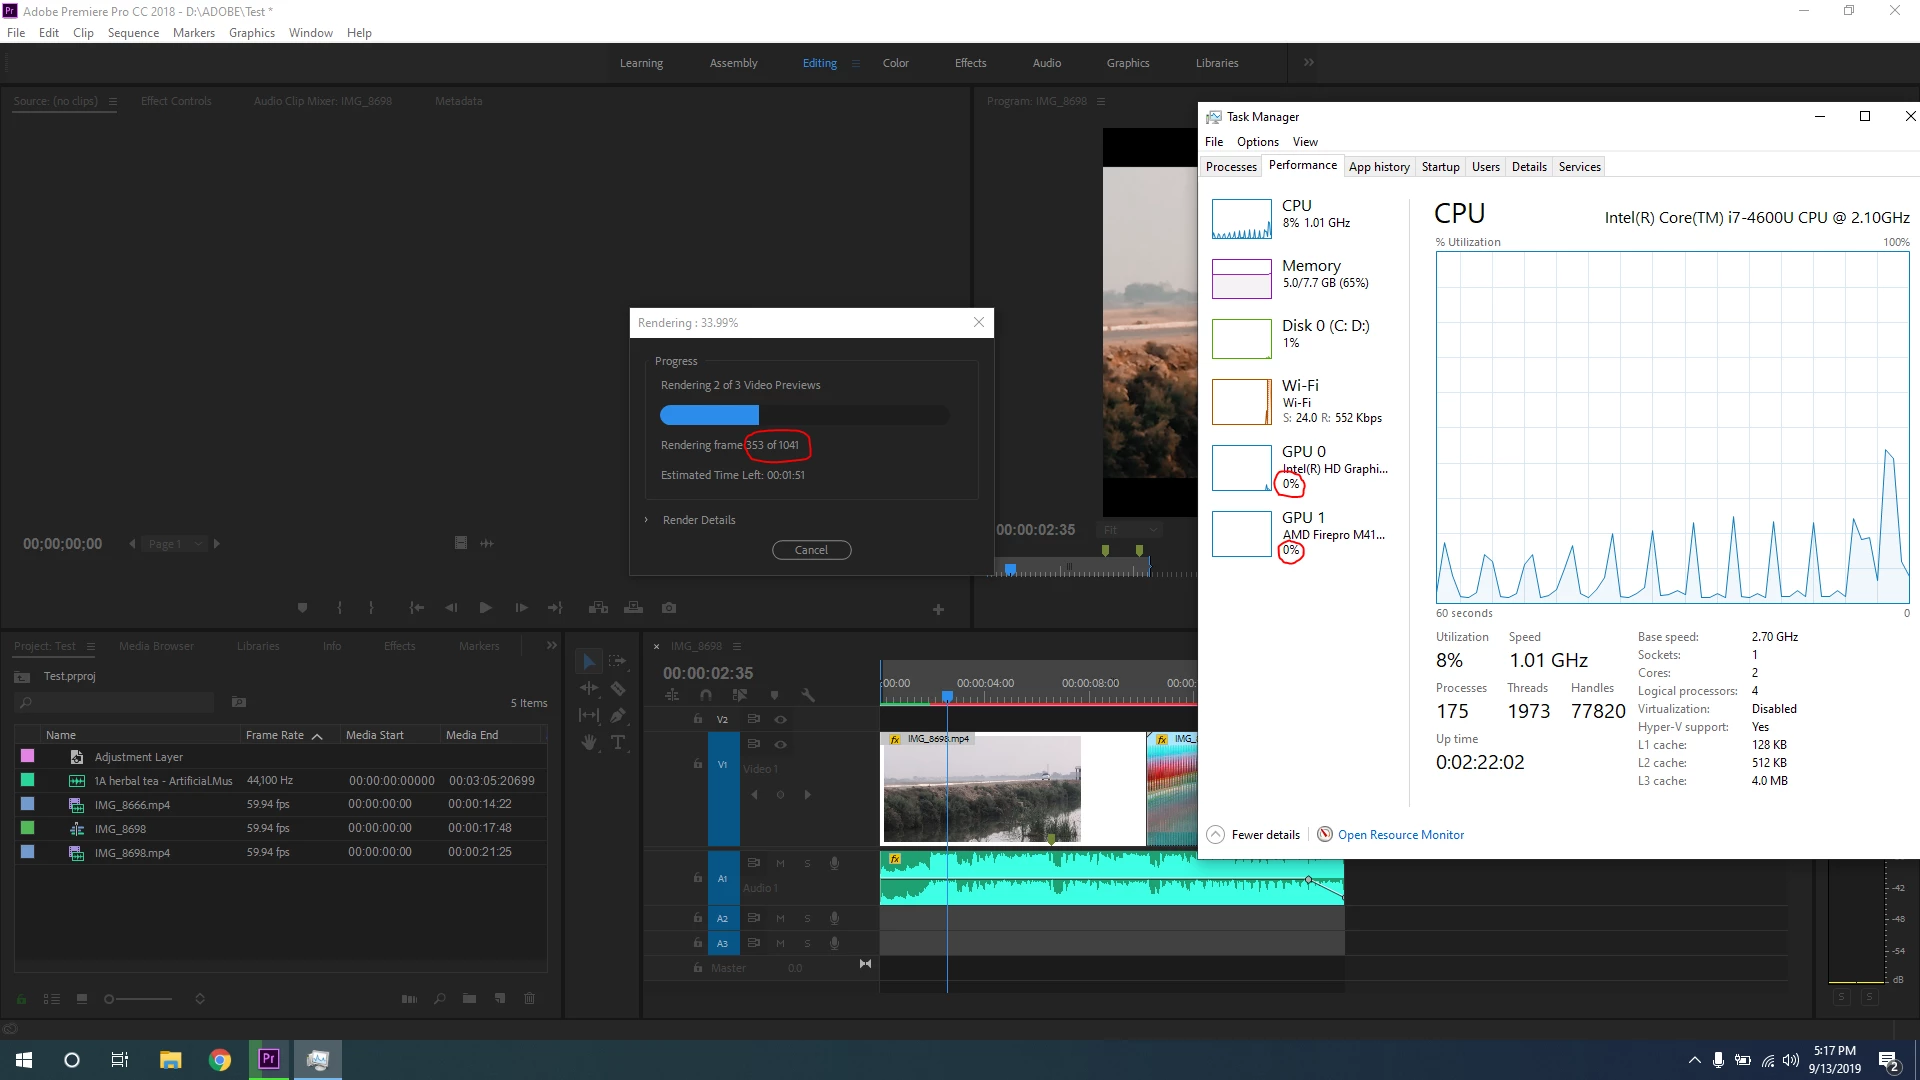Mute audio track A1
This screenshot has width=1920, height=1080.
tap(780, 863)
